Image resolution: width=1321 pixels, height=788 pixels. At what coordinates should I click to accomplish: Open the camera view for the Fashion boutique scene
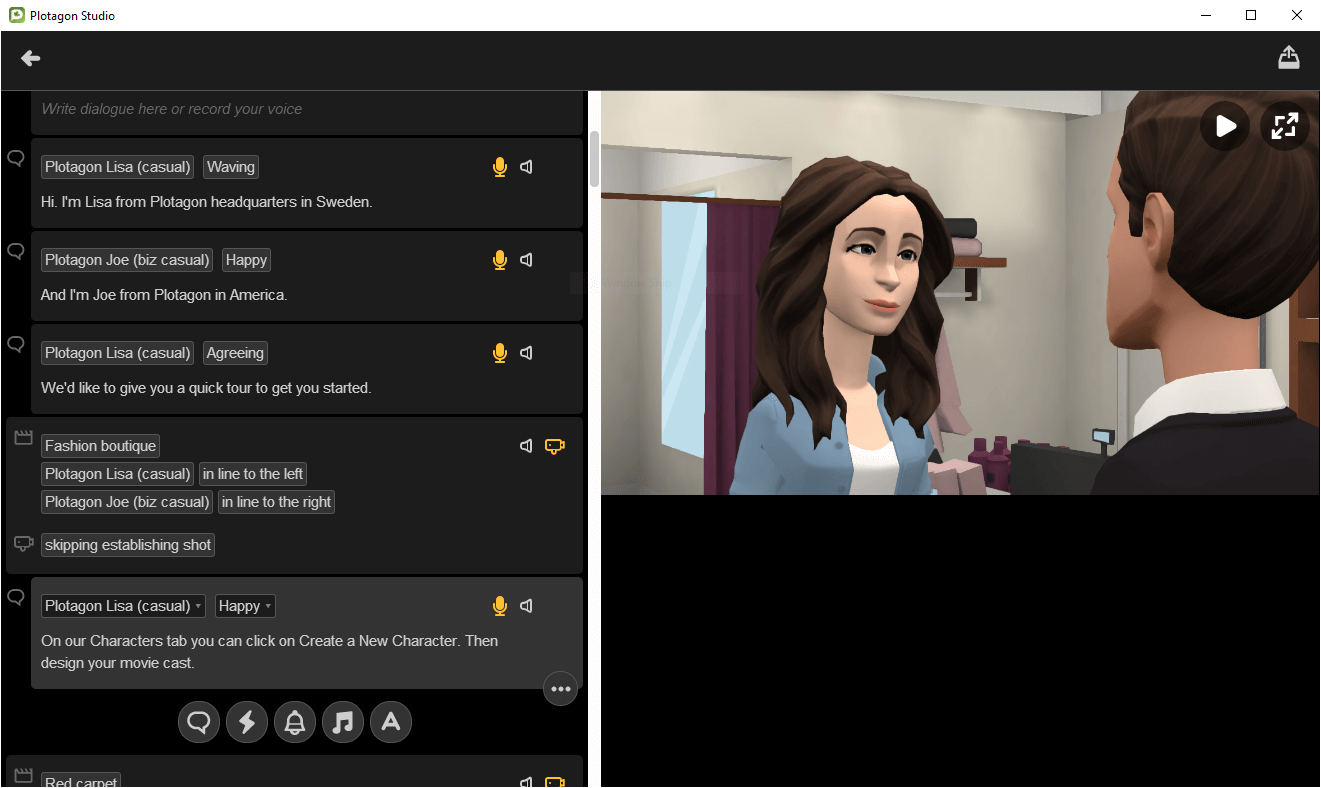click(555, 446)
